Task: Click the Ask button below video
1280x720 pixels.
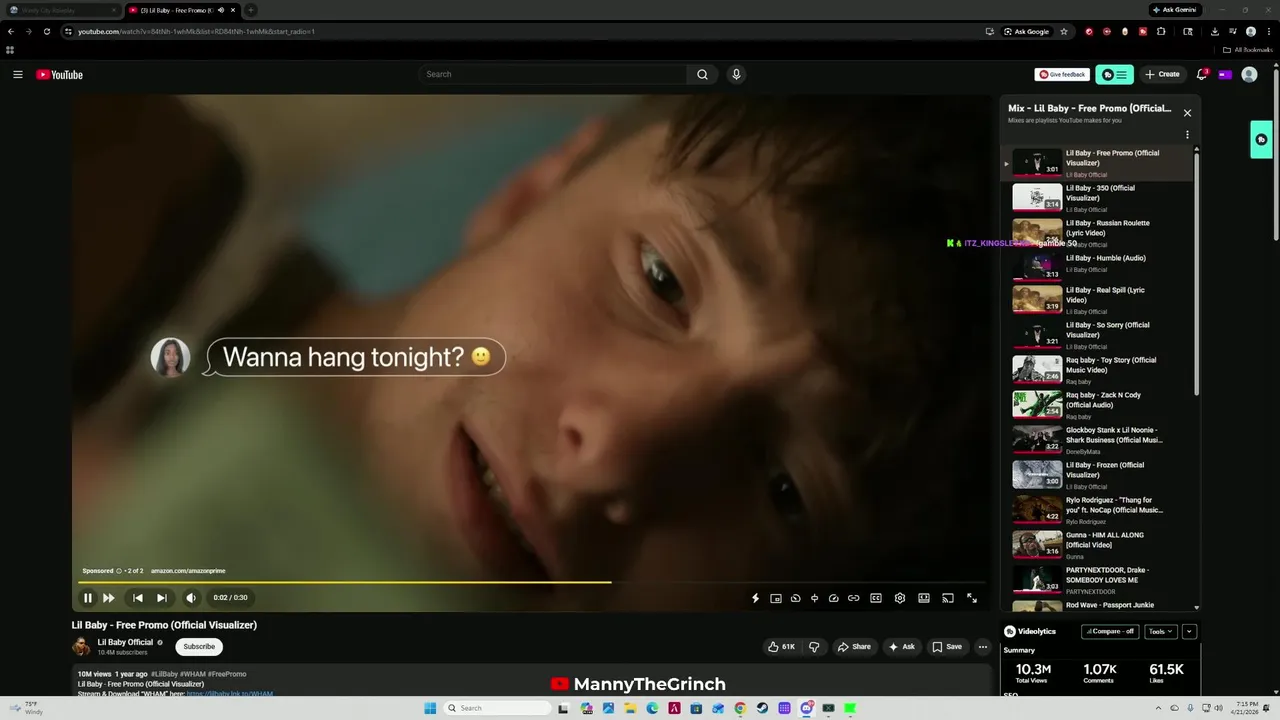Action: [x=901, y=647]
